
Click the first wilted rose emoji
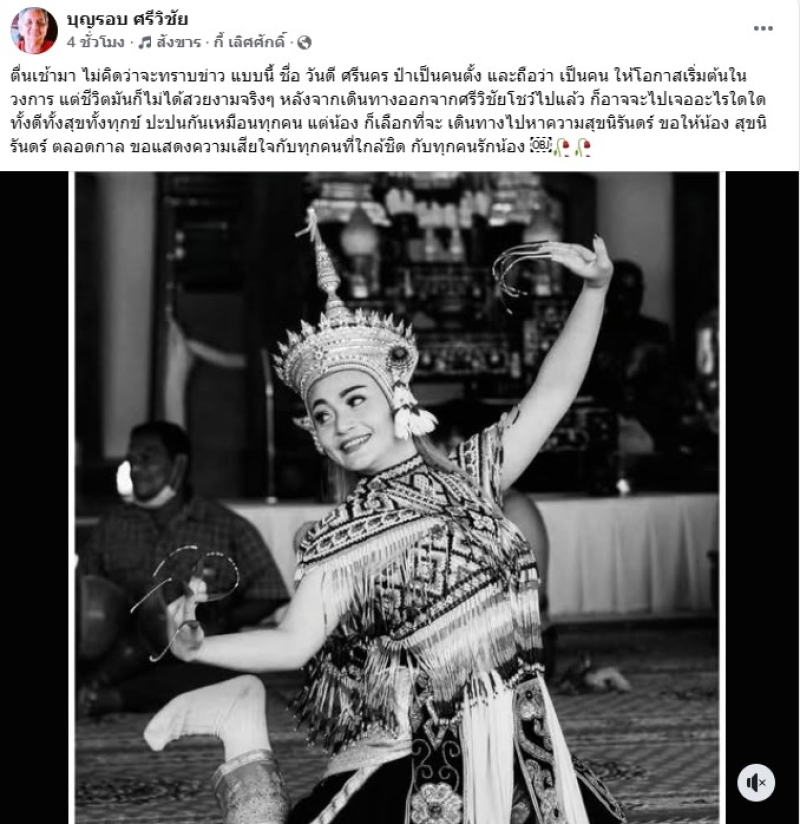562,147
